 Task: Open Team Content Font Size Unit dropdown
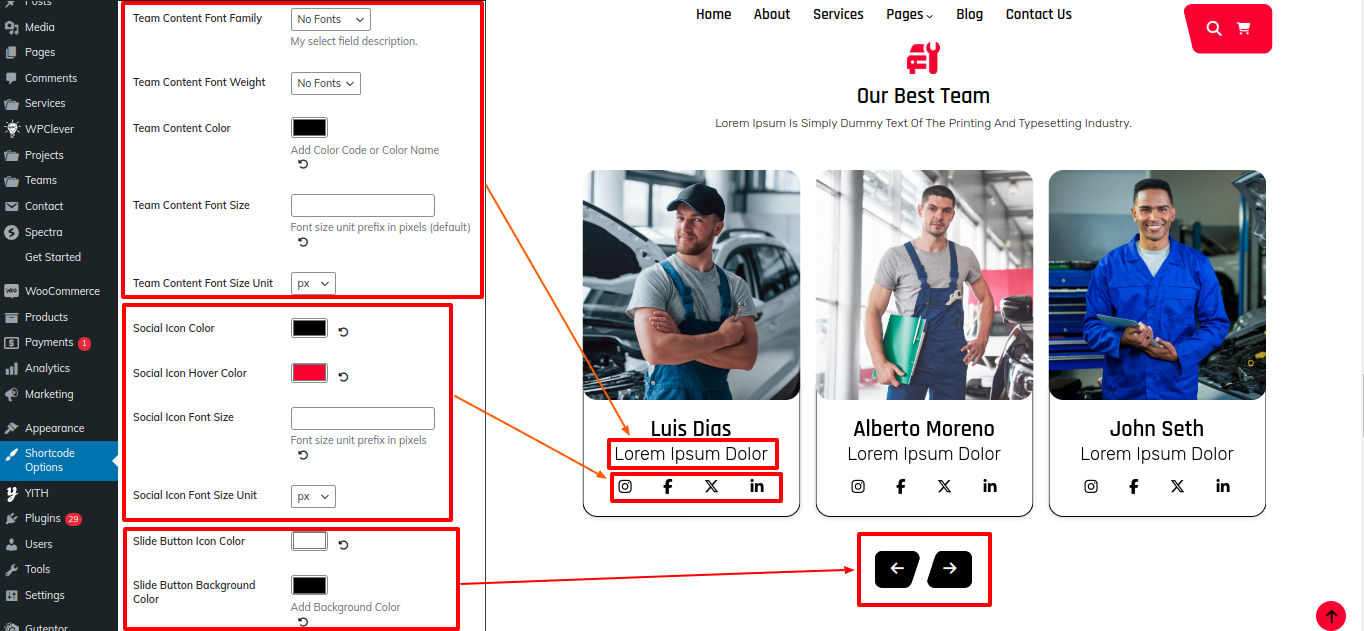313,283
